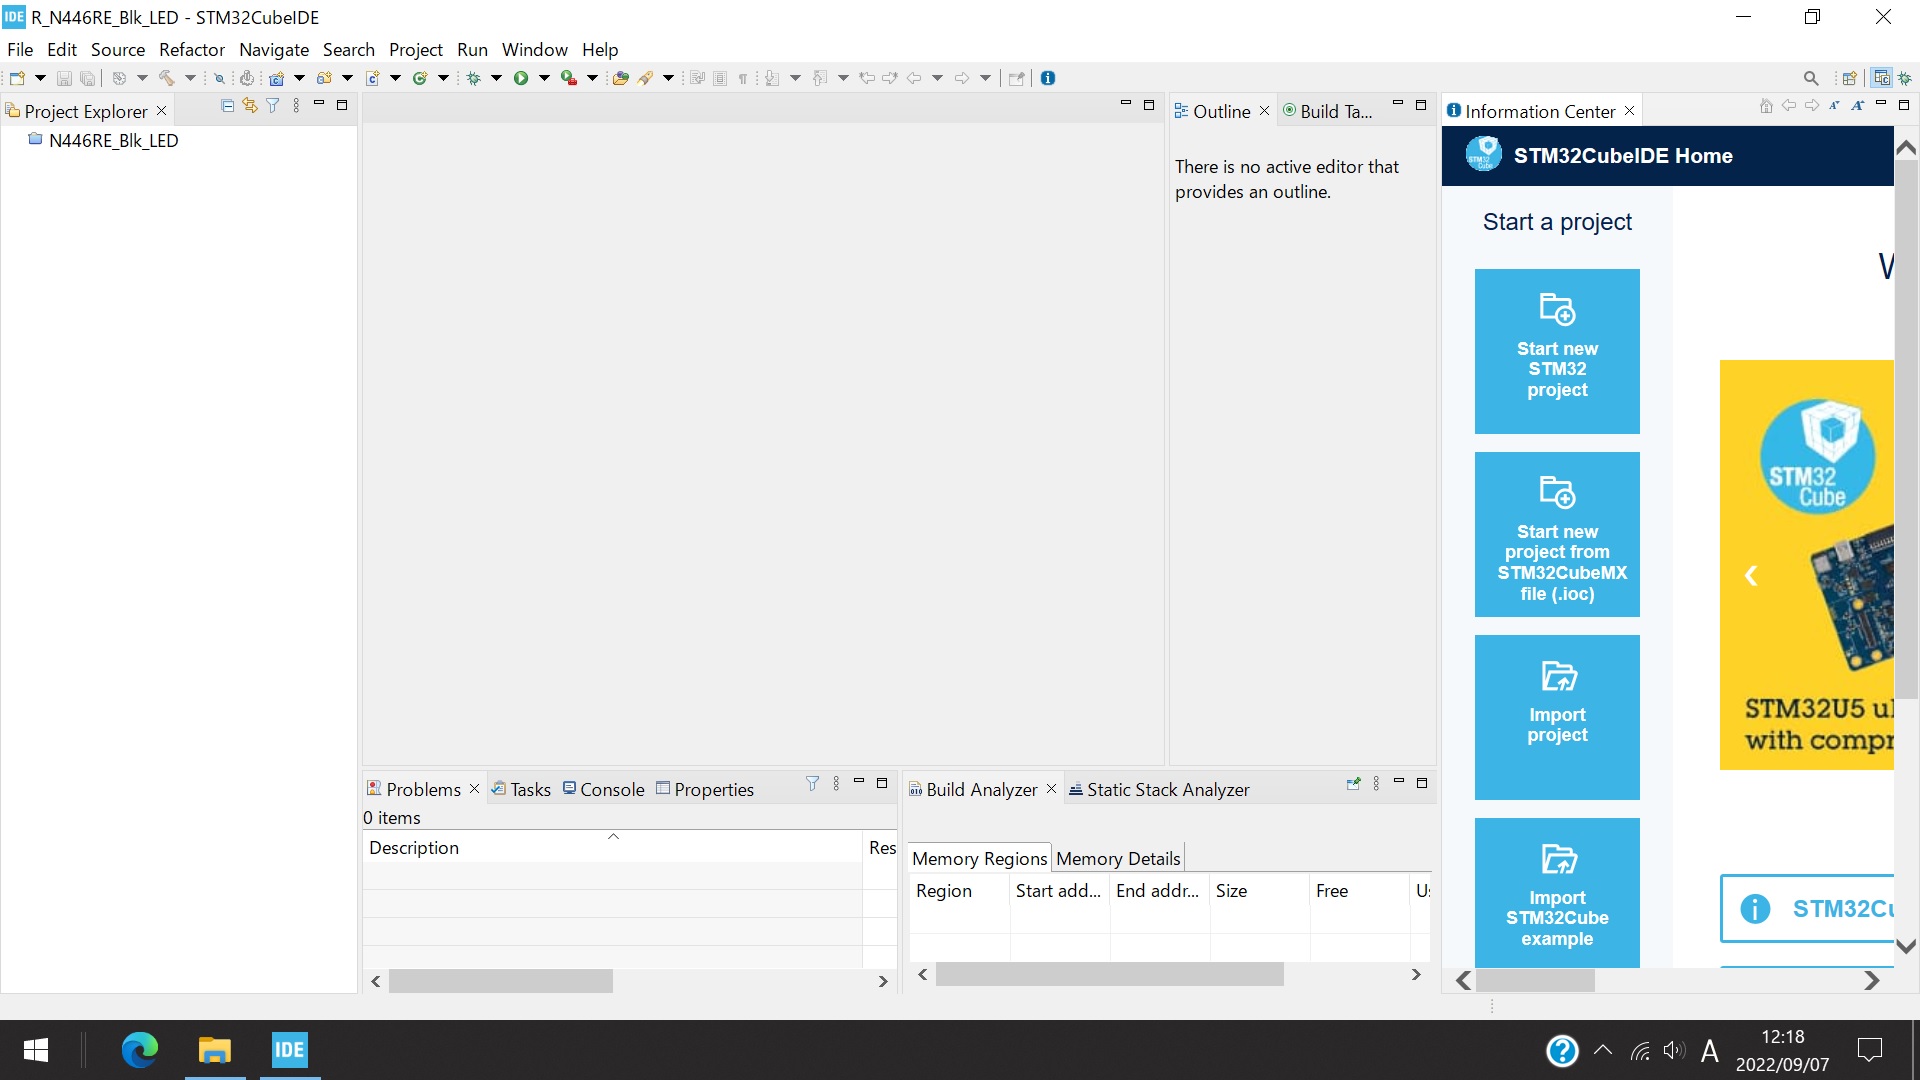Screen dimensions: 1920x1080
Task: Open the New dropdown arrow
Action: click(40, 78)
